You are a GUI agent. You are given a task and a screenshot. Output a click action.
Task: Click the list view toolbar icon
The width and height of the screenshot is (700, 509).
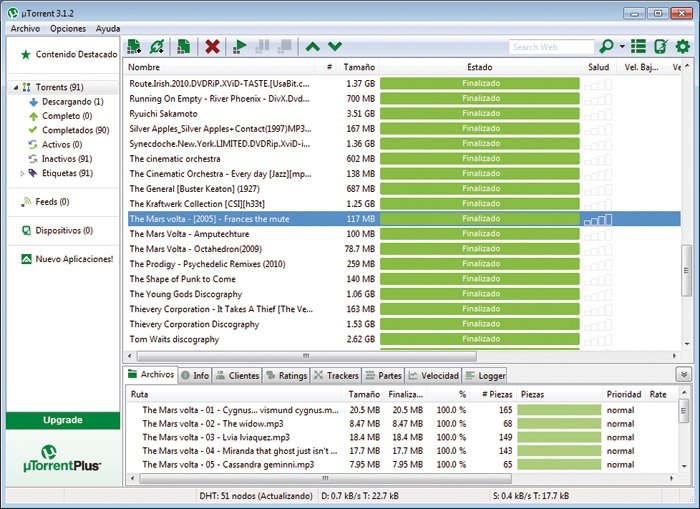pos(638,46)
